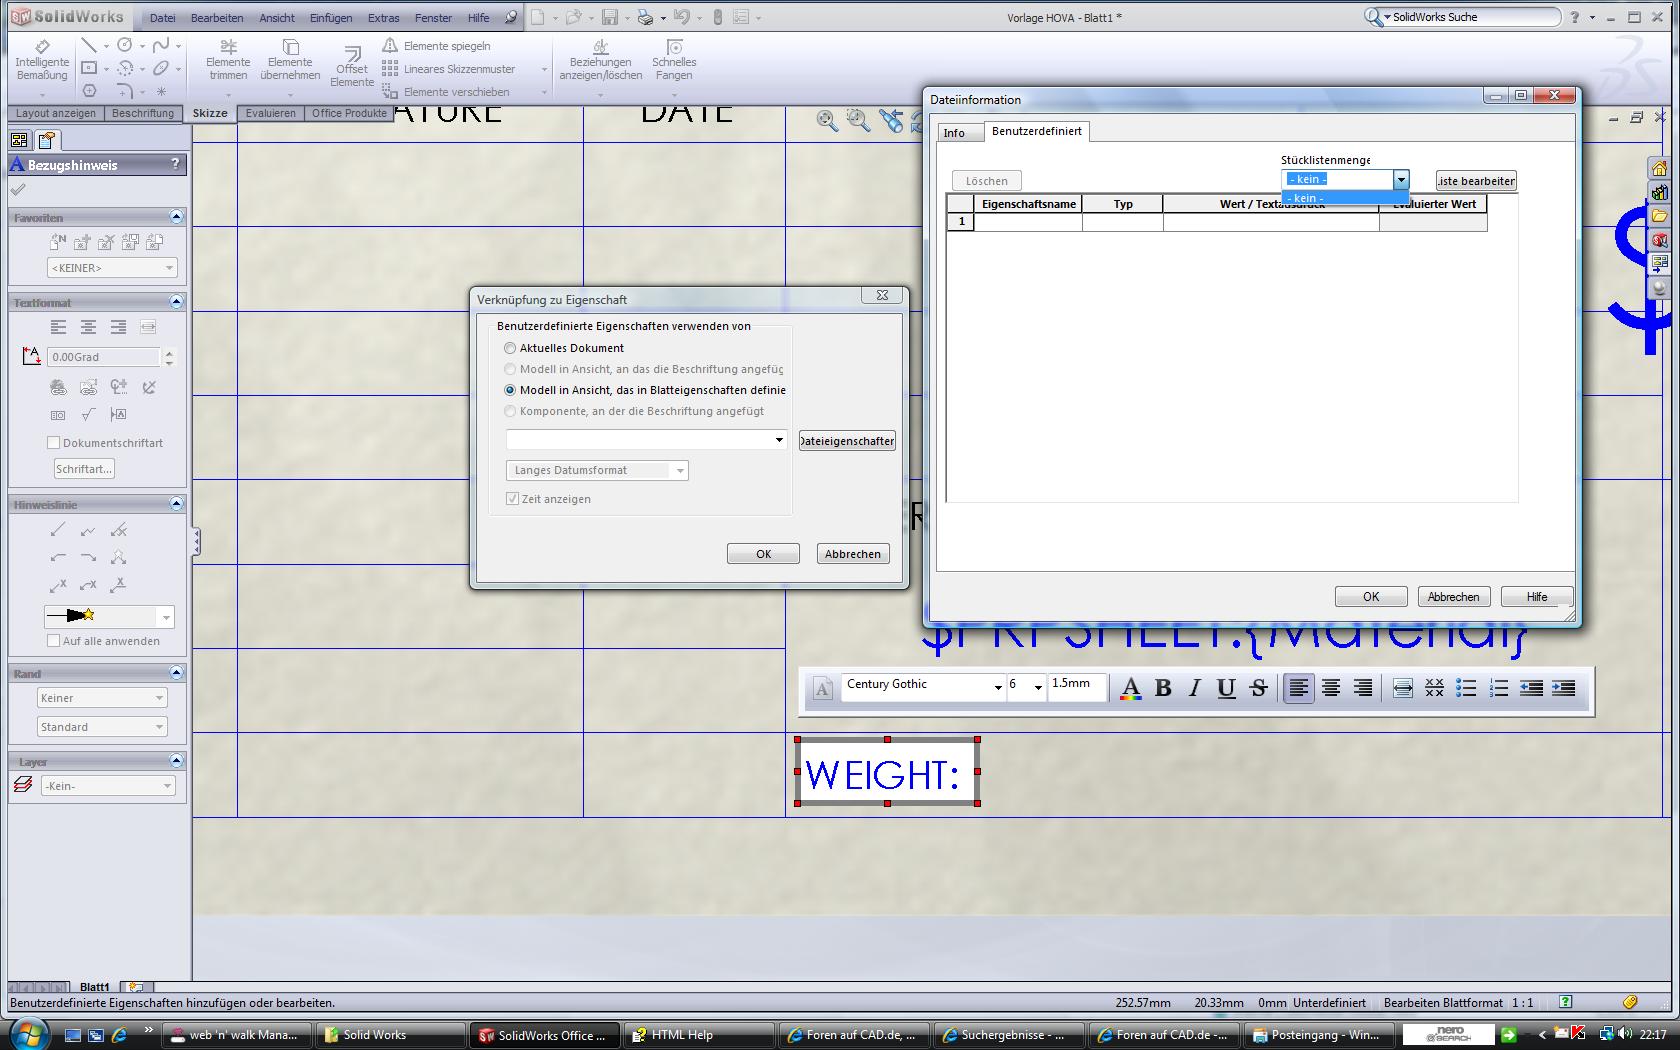Image resolution: width=1680 pixels, height=1050 pixels.
Task: Click OK in Verknüpfung zu Eigenschaft
Action: [763, 554]
